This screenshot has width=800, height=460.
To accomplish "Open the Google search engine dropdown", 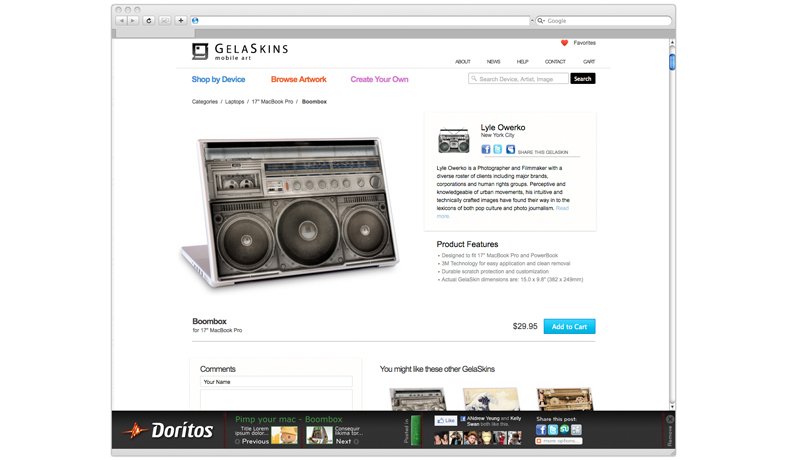I will pyautogui.click(x=541, y=21).
